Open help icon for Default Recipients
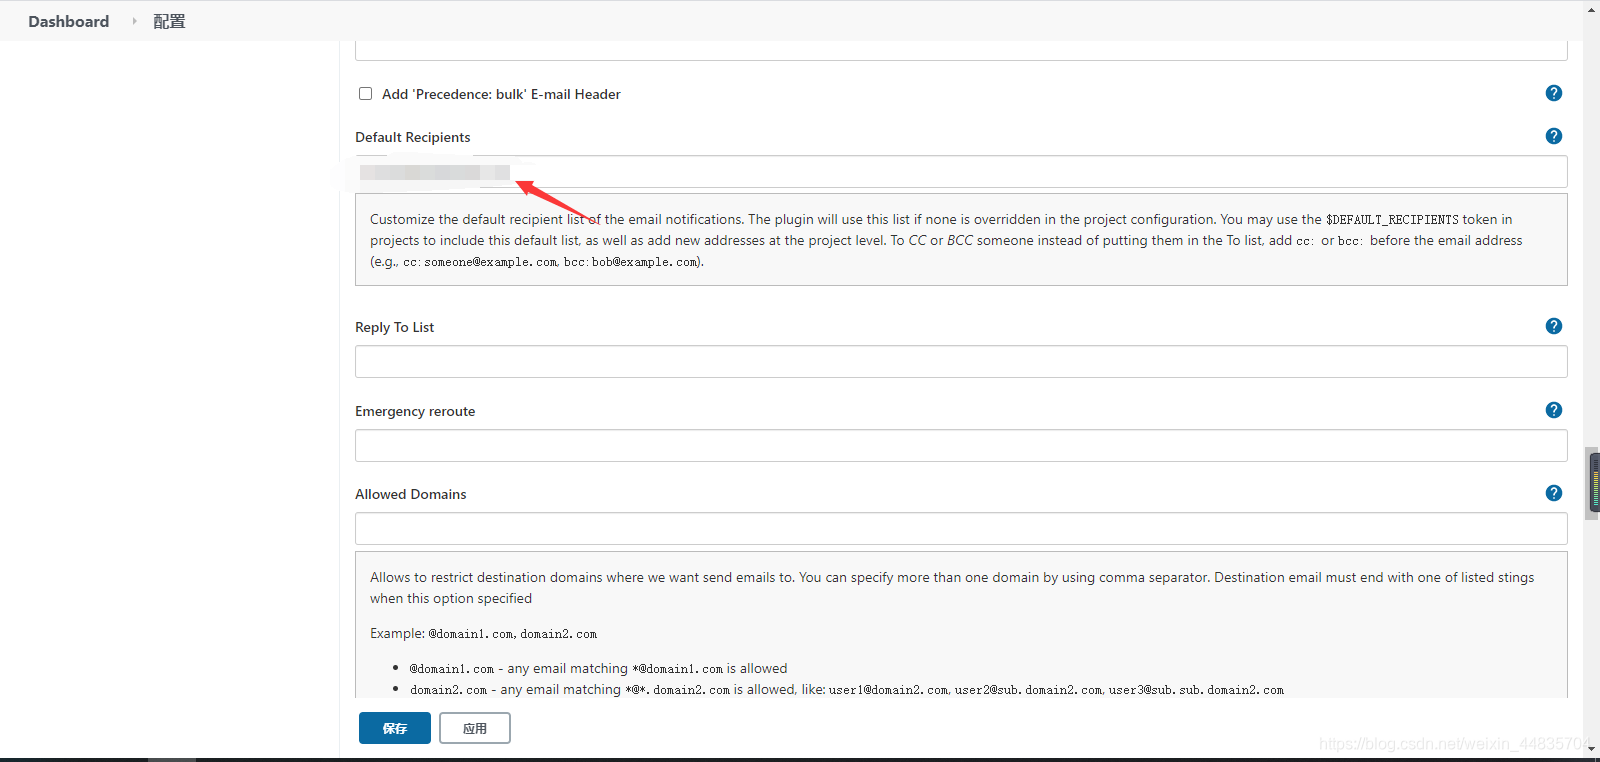The height and width of the screenshot is (762, 1600). (x=1553, y=136)
